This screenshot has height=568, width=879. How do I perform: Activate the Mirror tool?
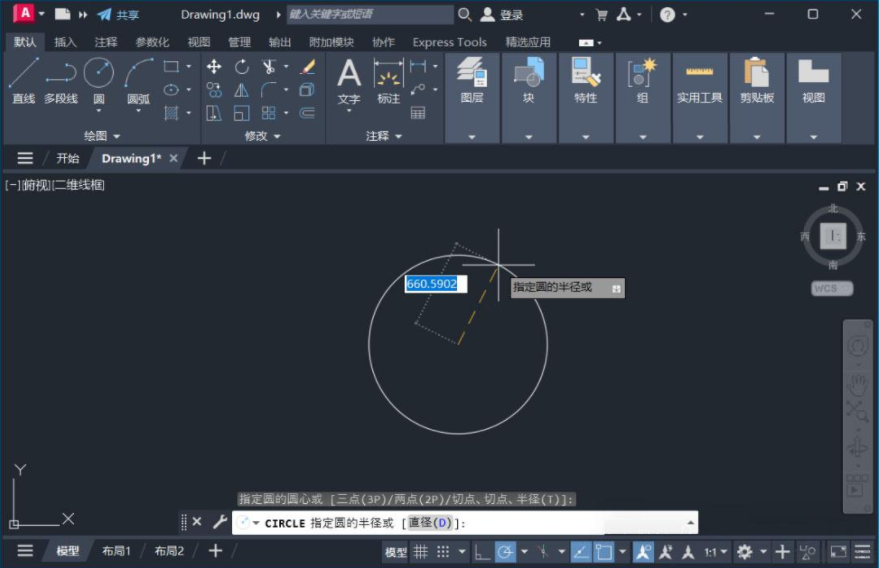tap(242, 90)
